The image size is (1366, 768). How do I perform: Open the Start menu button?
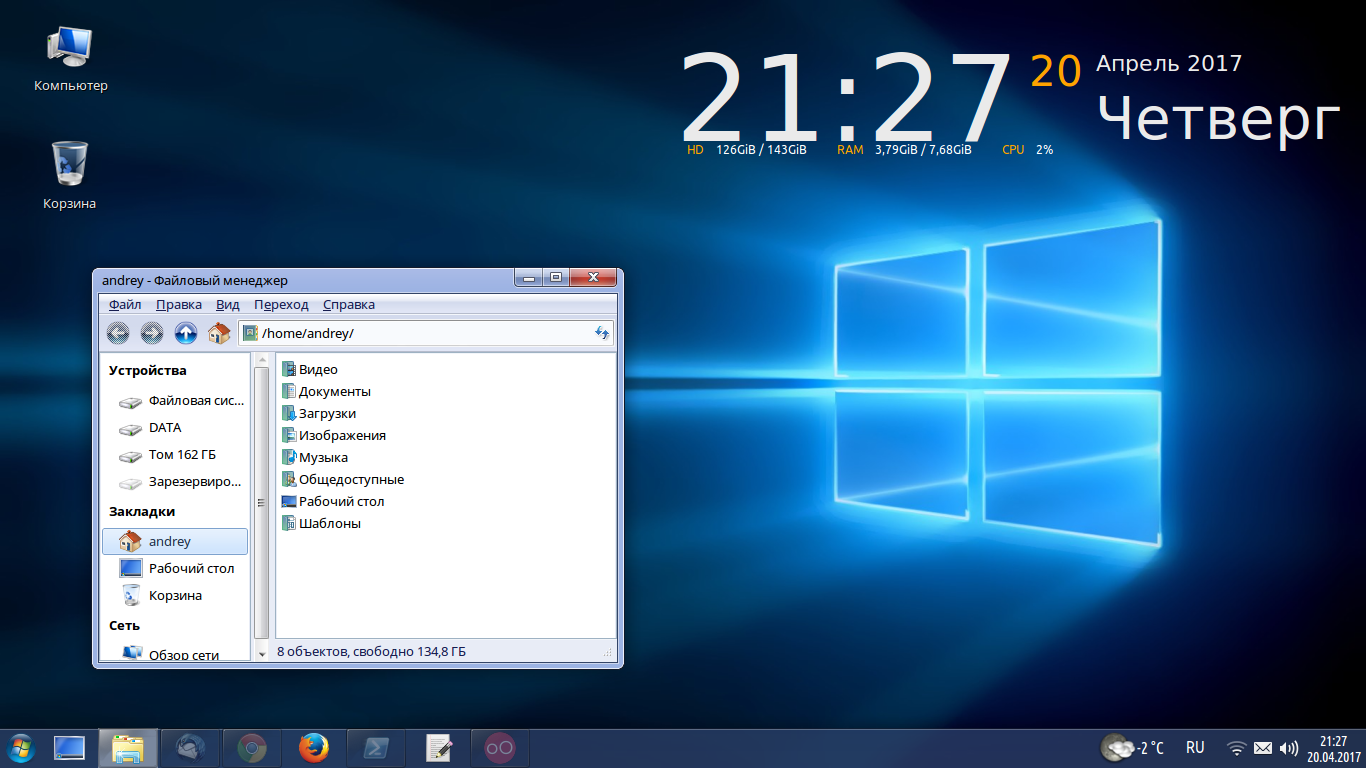[20, 748]
